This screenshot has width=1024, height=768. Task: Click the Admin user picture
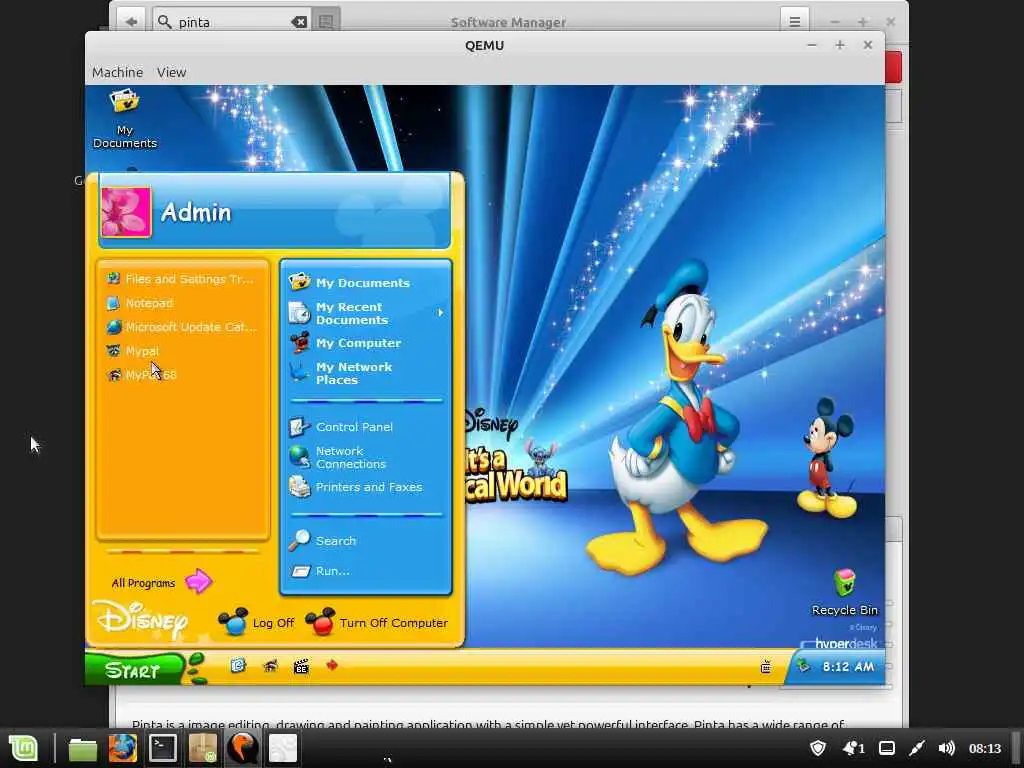coord(126,212)
